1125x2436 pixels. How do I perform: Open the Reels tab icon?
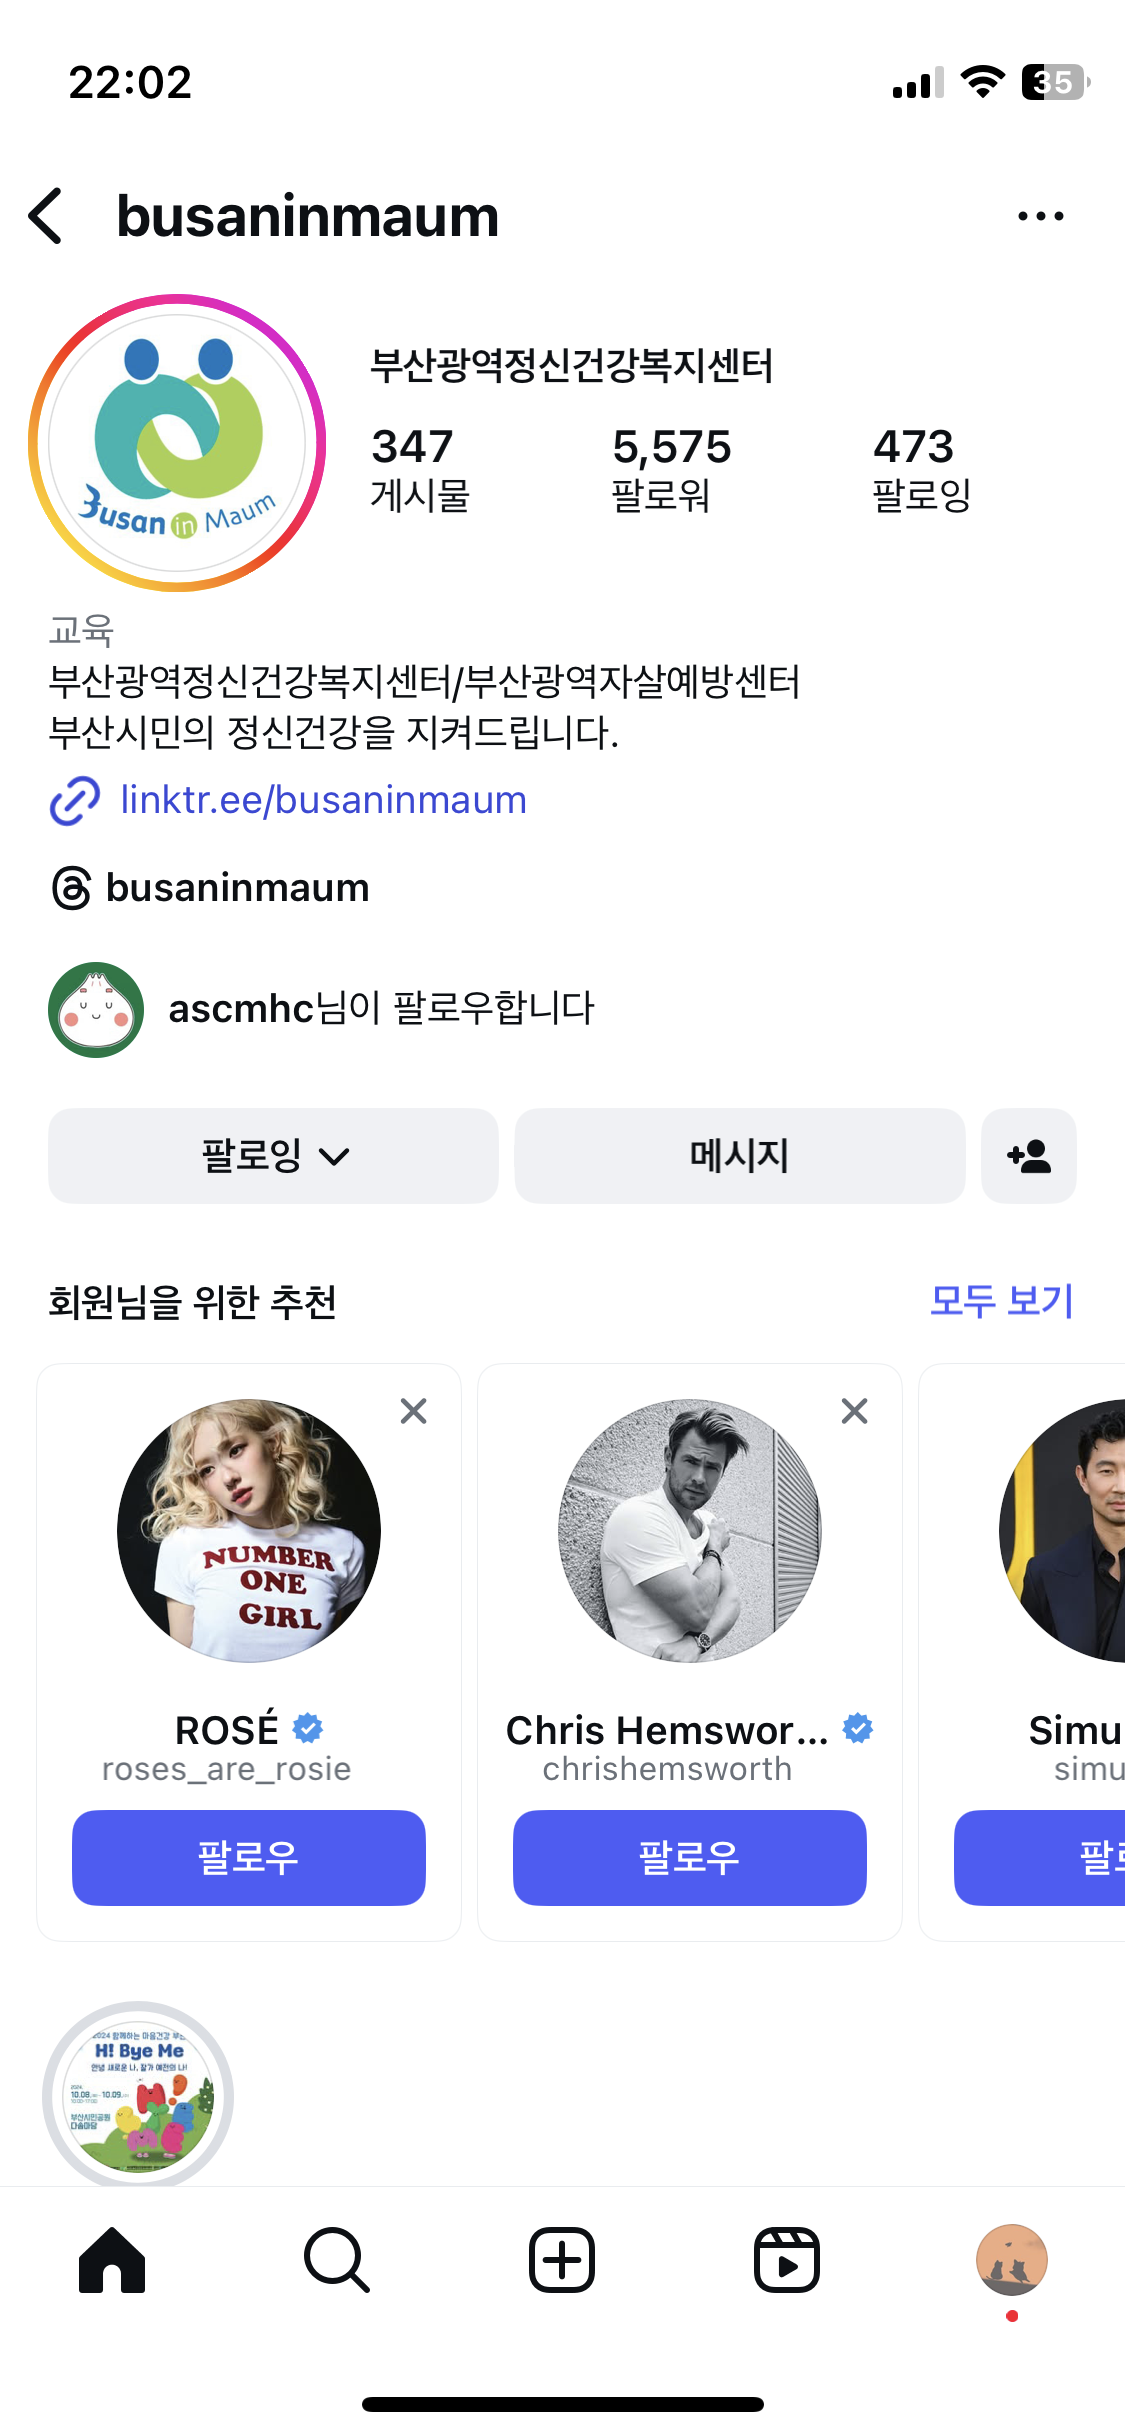(x=787, y=2260)
